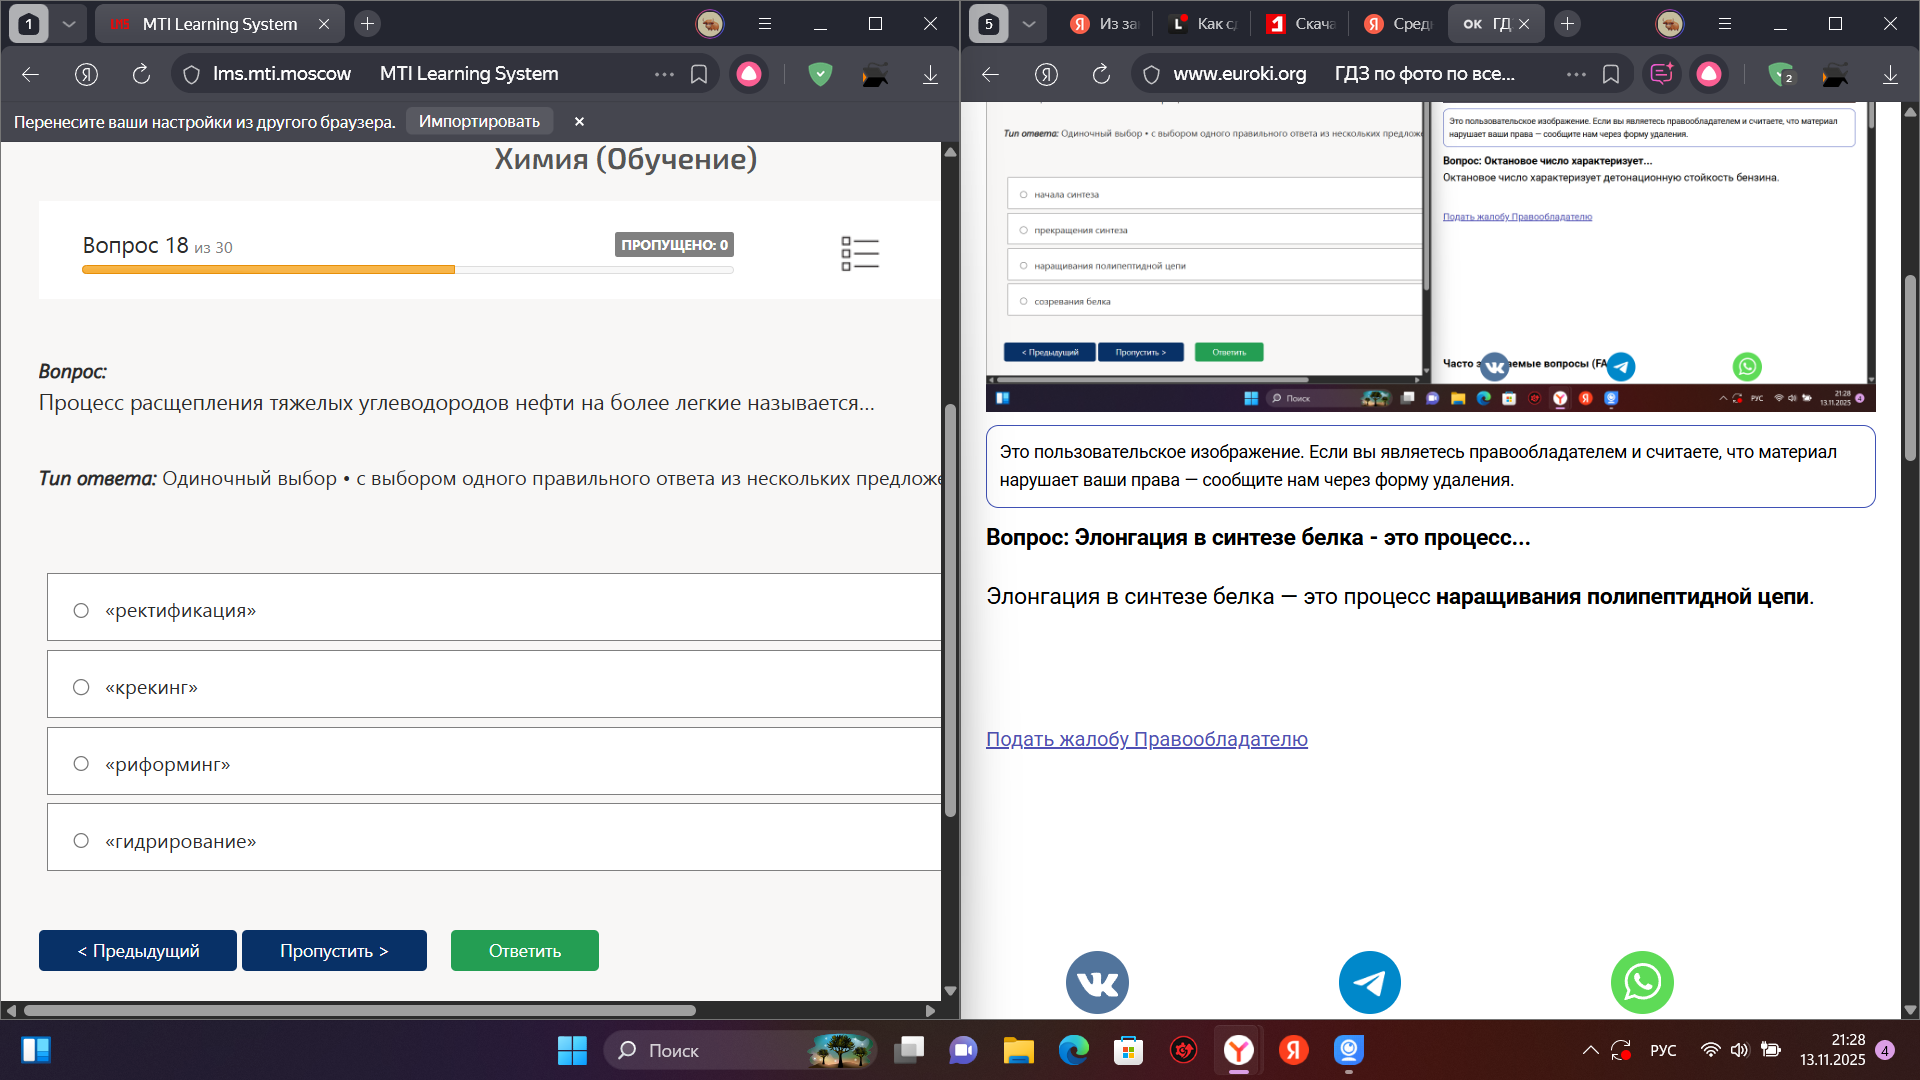Open Microsoft Edge from the taskbar
Screen dimensions: 1920x1080
1074,1050
